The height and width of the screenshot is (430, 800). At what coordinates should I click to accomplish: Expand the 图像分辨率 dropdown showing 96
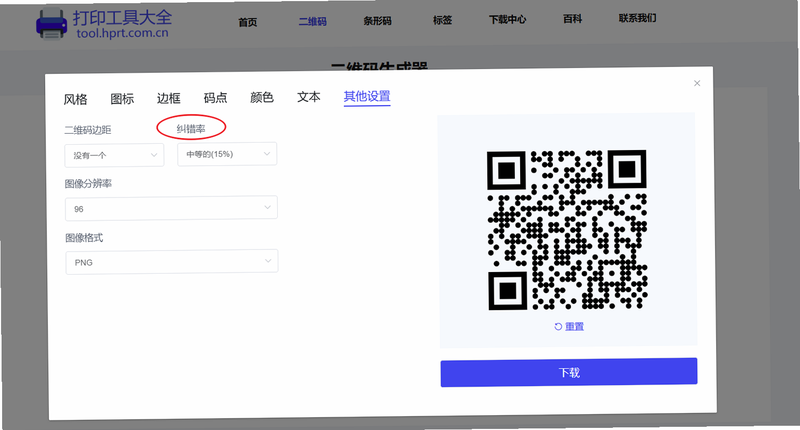171,208
